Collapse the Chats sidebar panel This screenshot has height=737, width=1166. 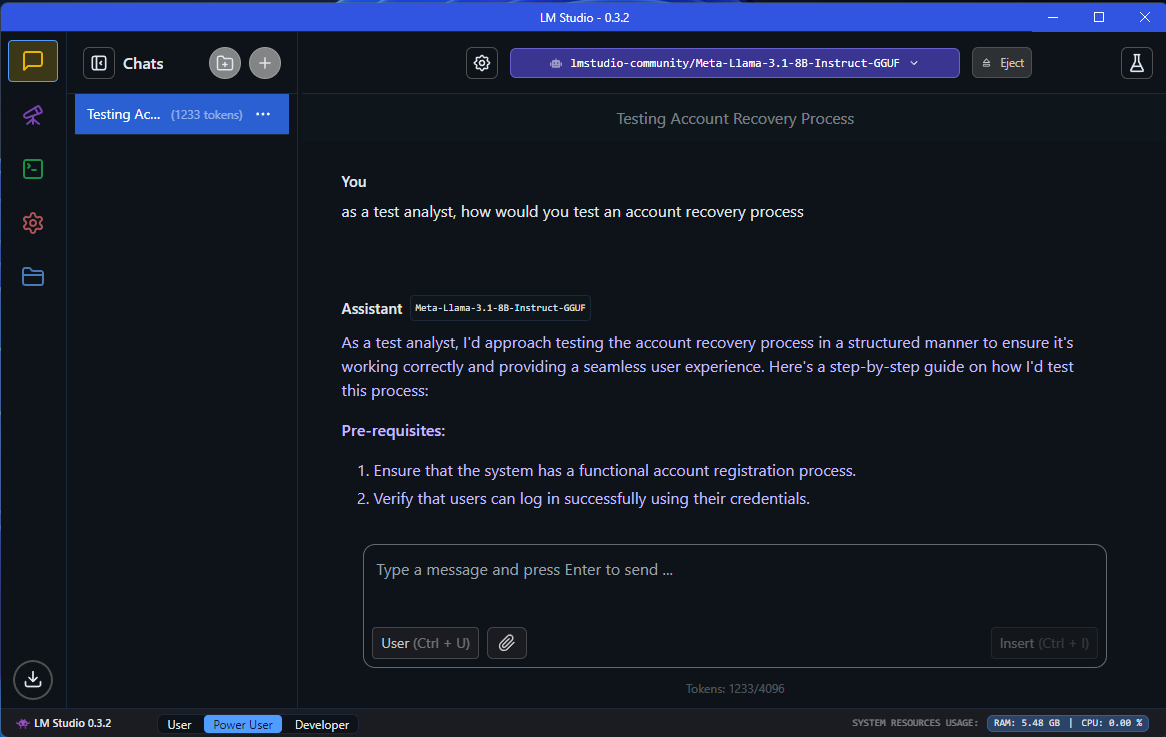point(99,63)
